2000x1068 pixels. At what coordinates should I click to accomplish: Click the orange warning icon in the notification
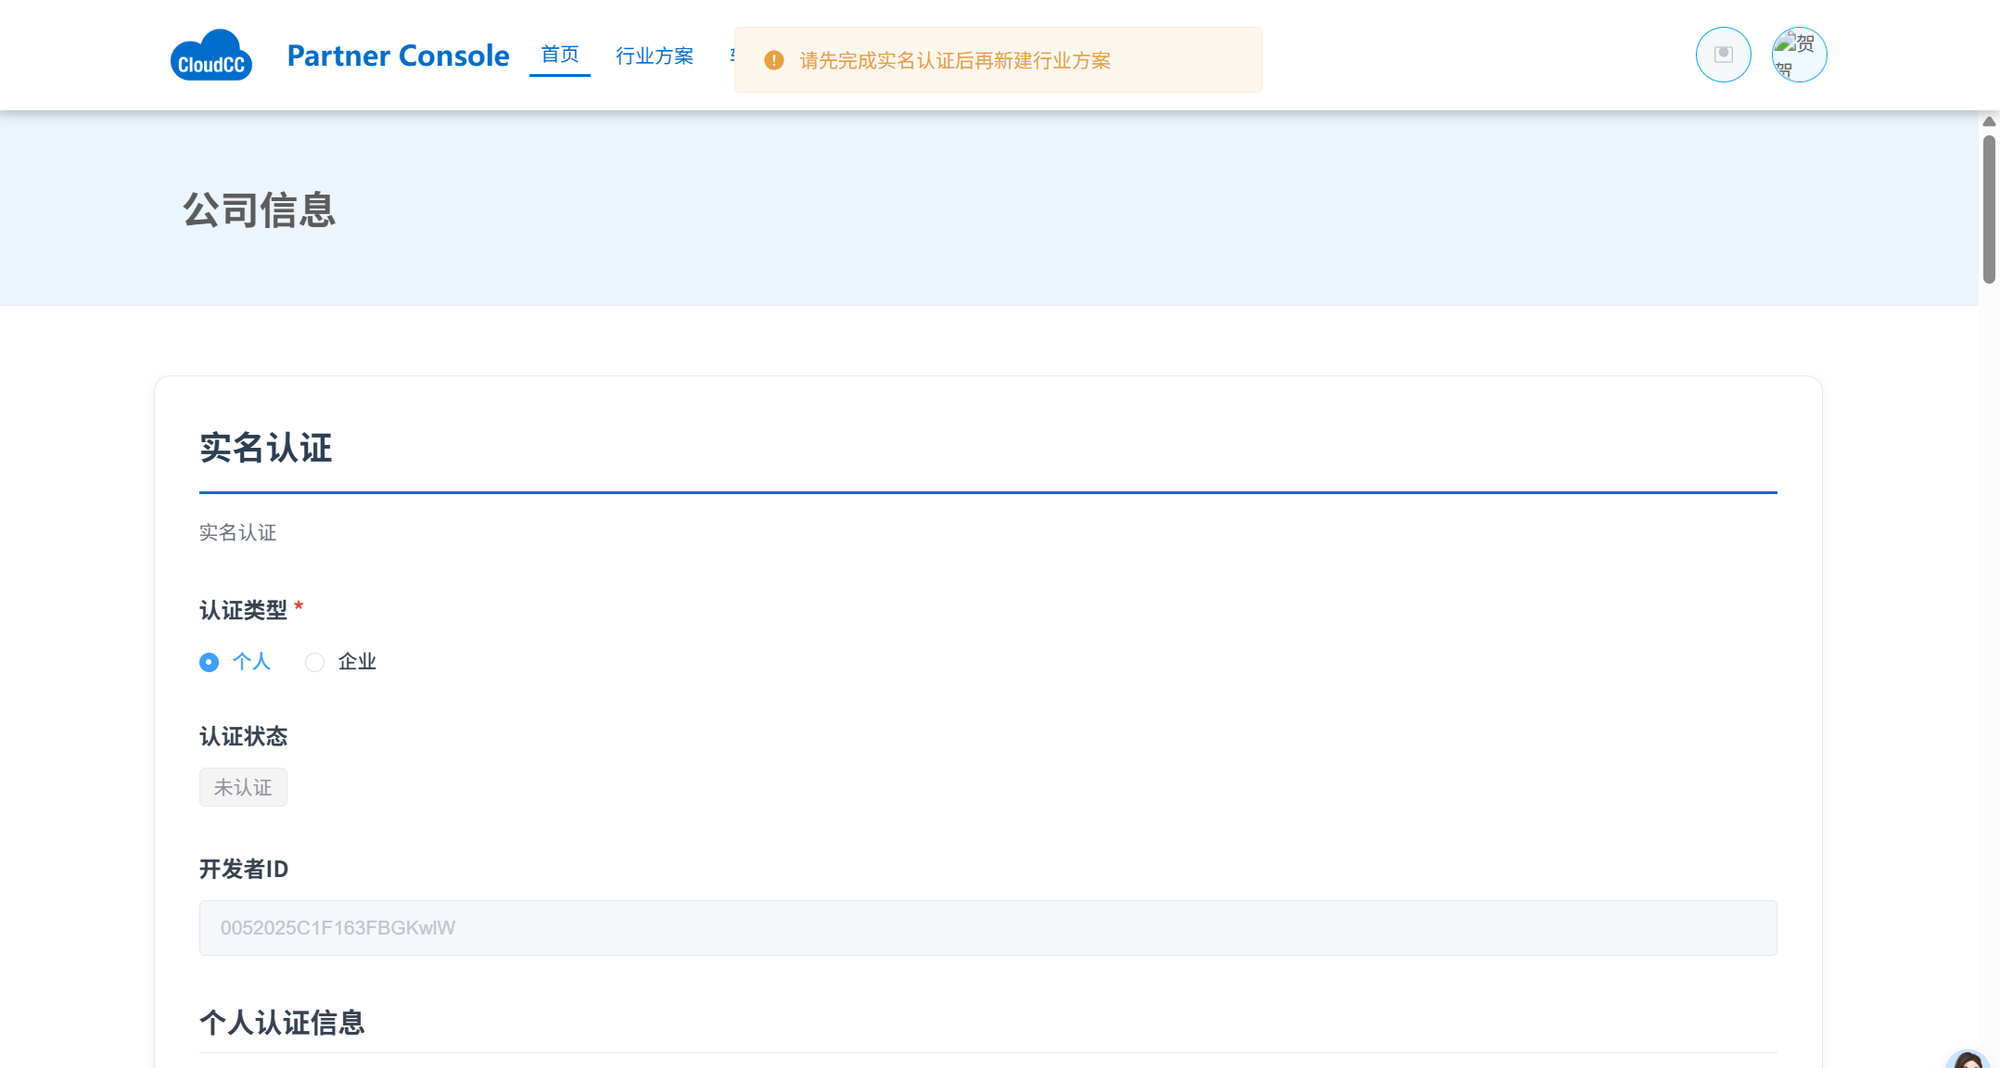click(773, 61)
